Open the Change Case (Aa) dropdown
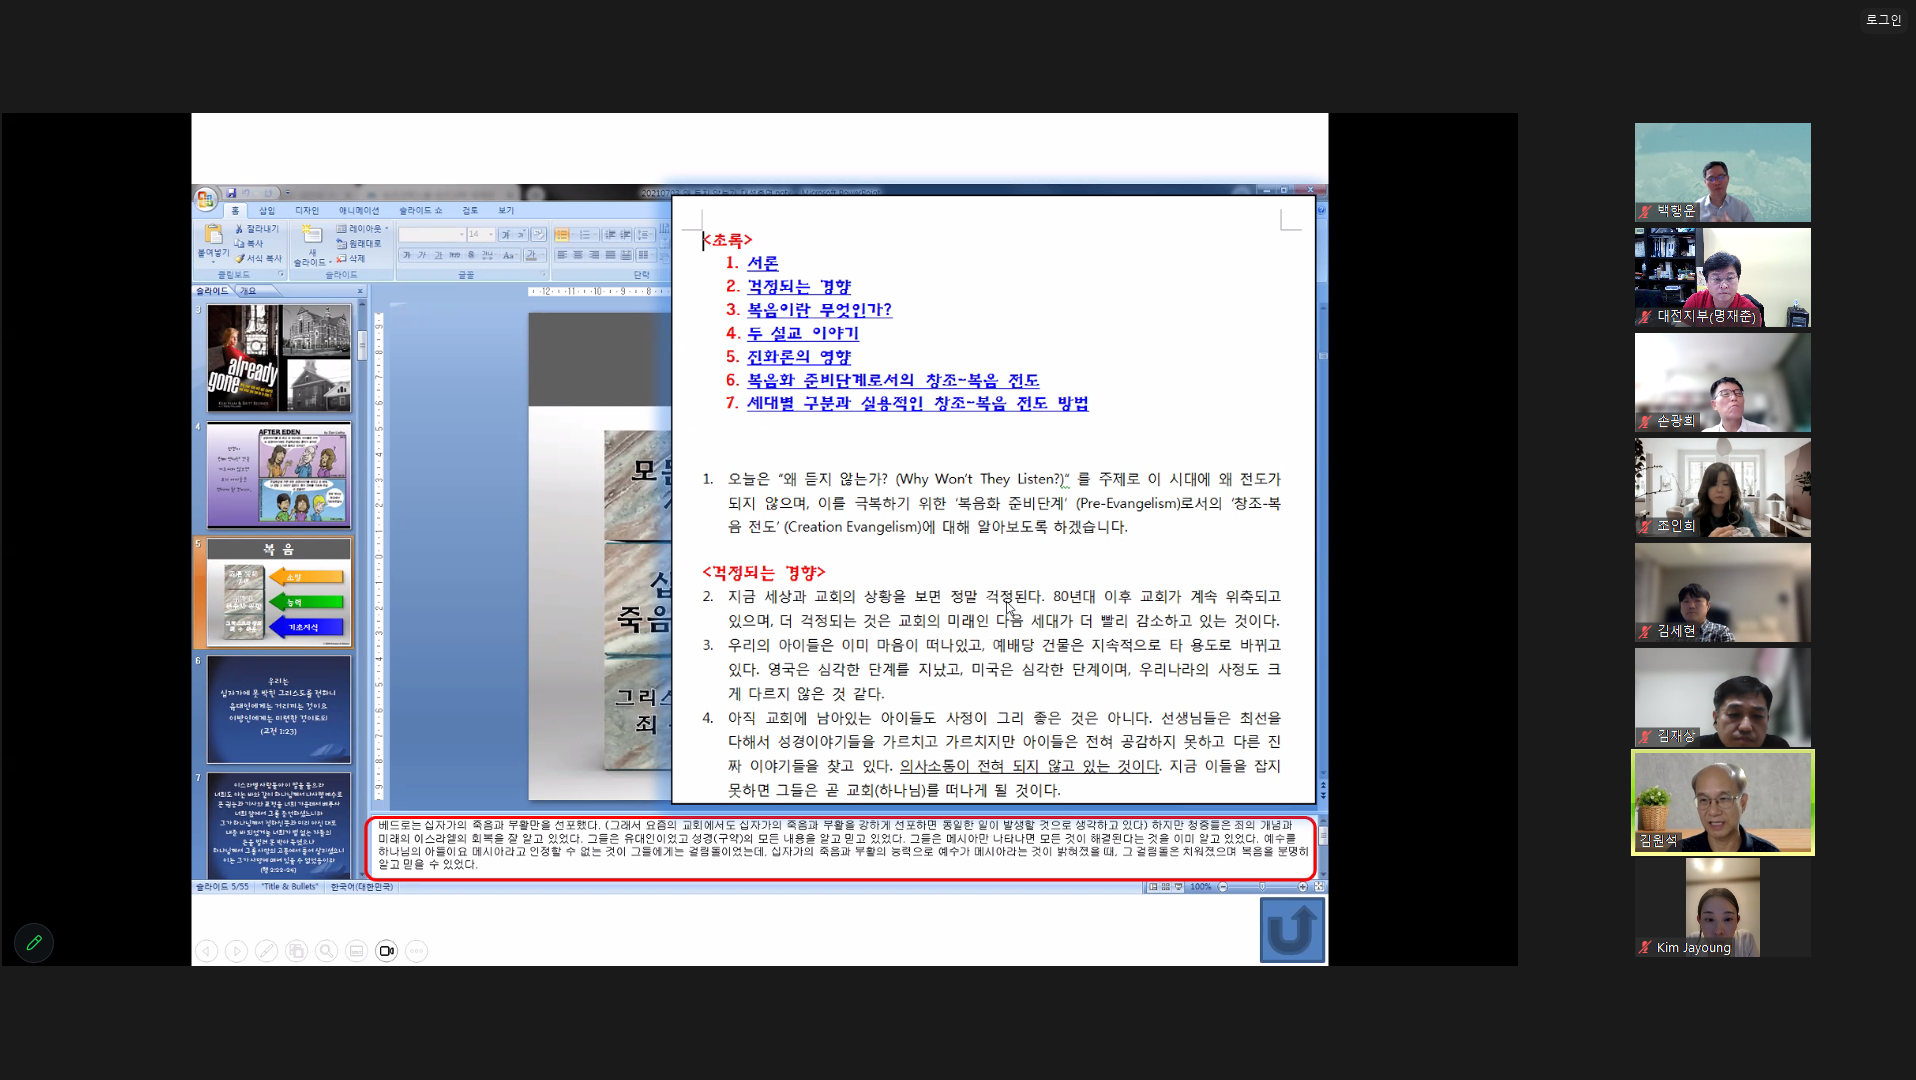 point(509,255)
